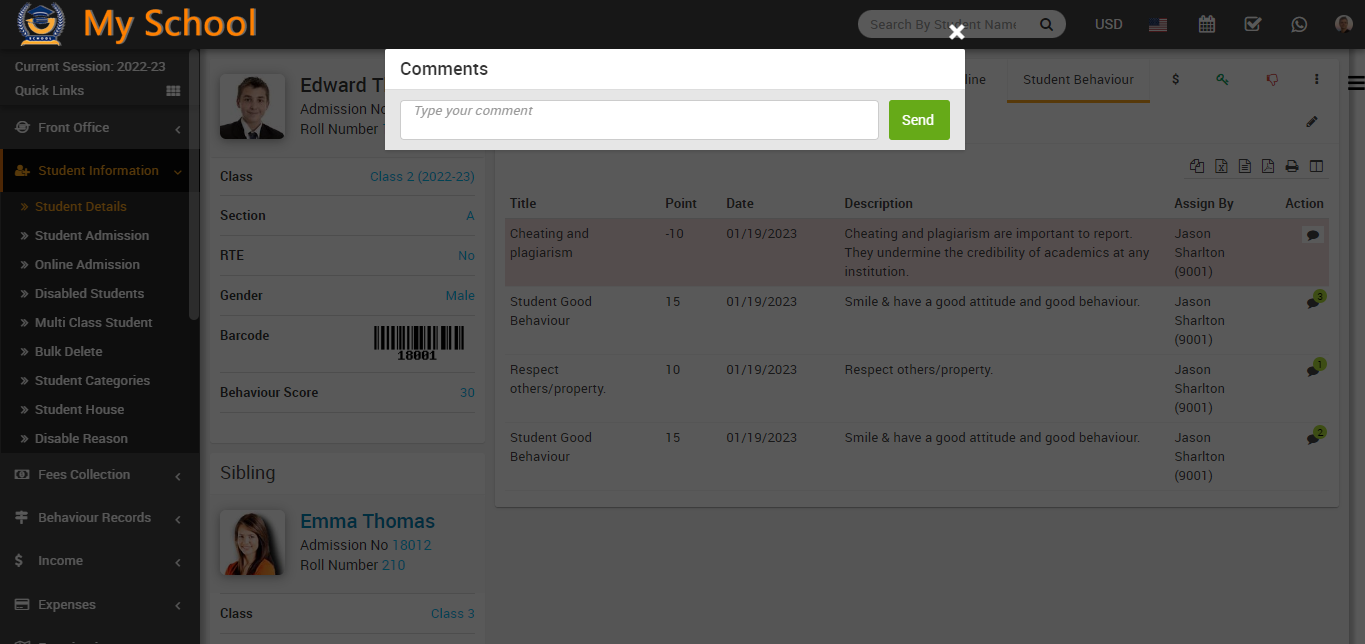This screenshot has width=1365, height=644.
Task: Open comments for Cheating and plagiarism row
Action: pos(1312,235)
